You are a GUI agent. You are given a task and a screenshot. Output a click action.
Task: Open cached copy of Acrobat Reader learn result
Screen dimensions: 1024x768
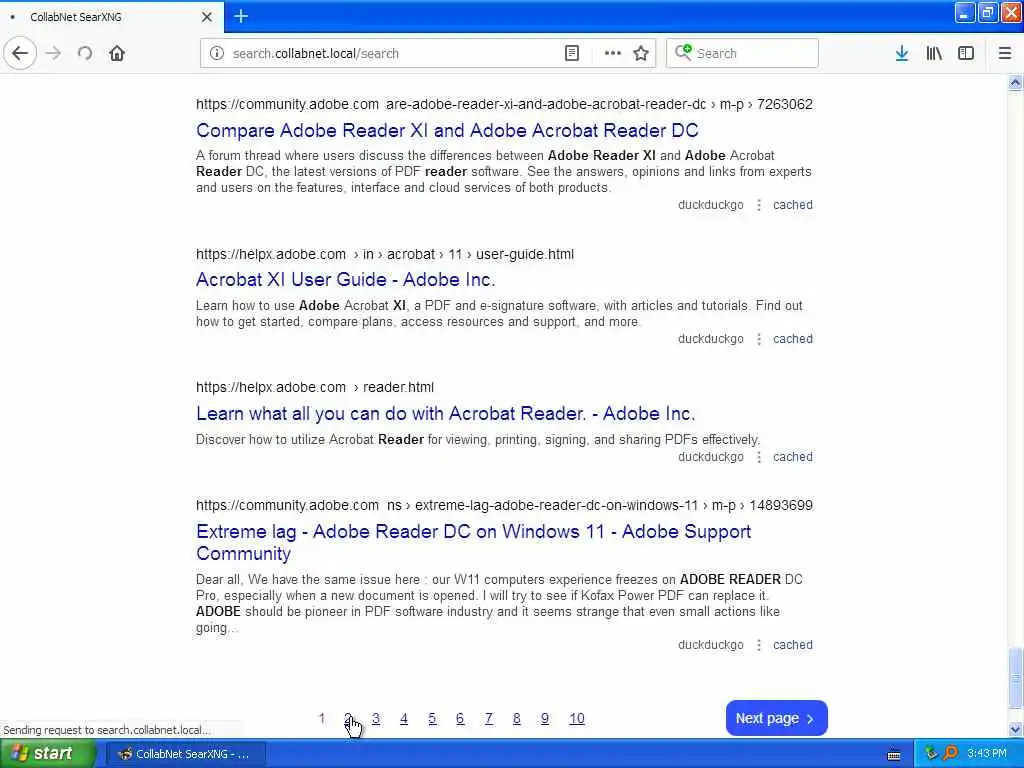793,457
